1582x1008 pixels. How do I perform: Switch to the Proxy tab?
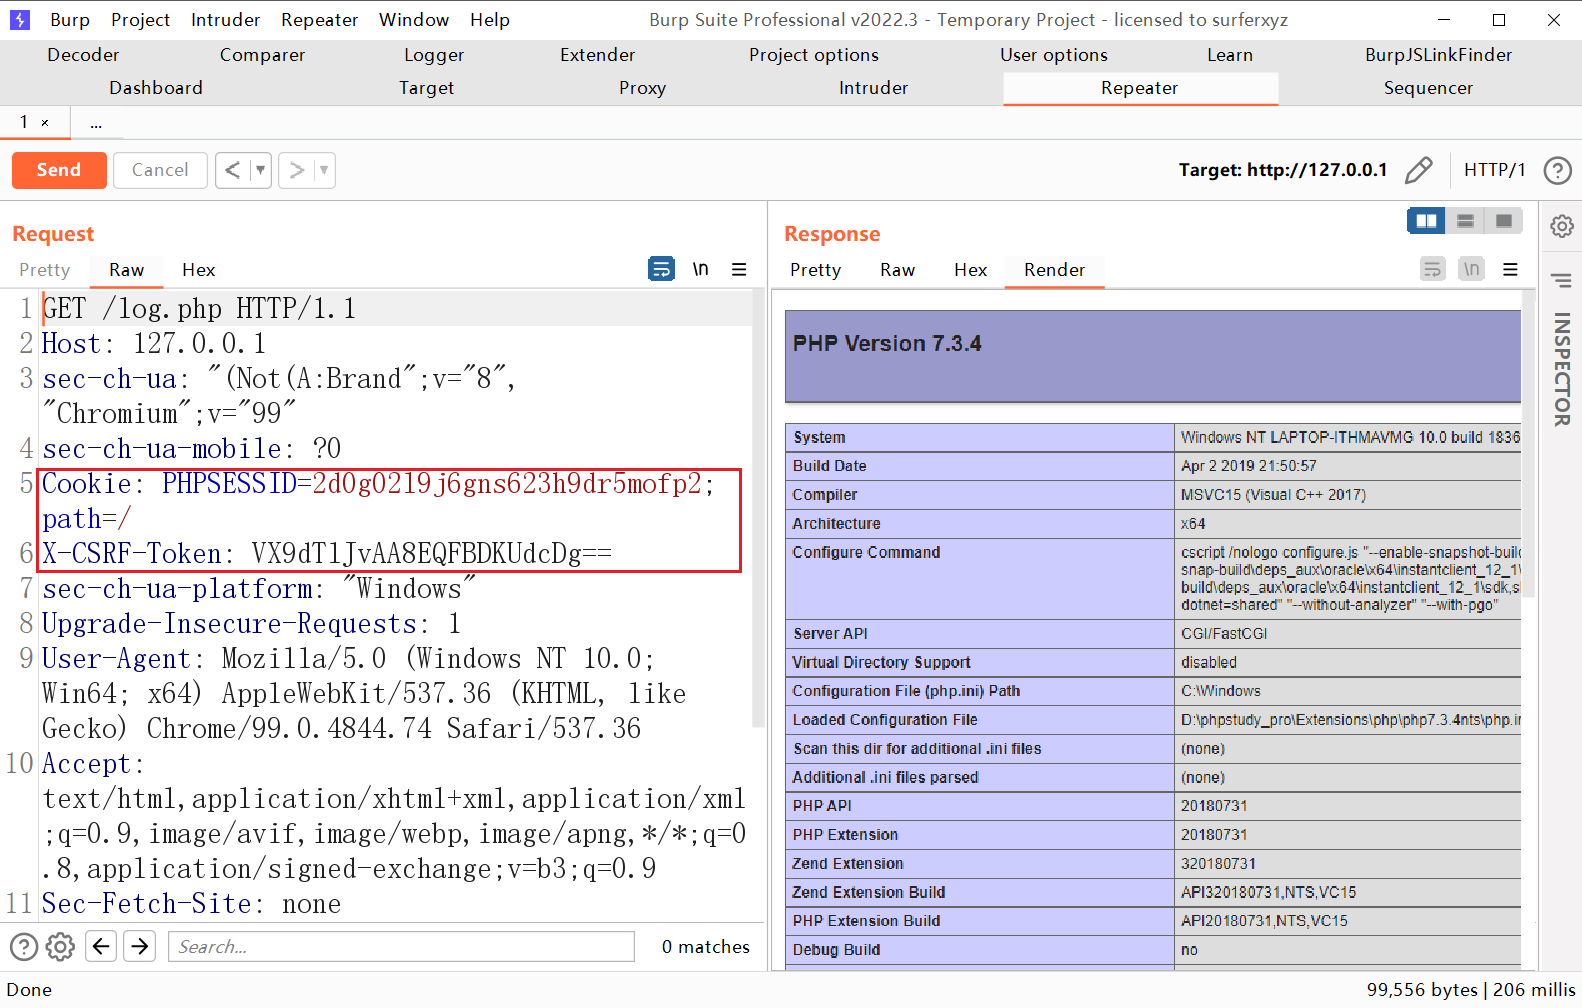point(642,88)
